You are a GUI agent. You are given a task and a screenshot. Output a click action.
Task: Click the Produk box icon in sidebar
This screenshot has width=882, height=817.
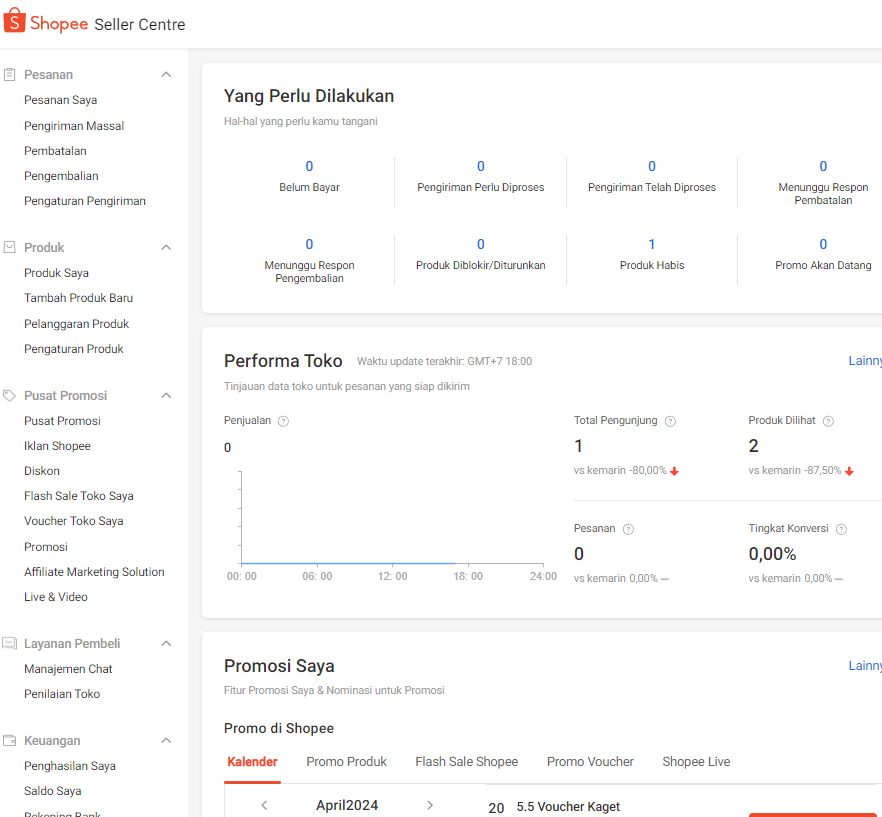tap(10, 247)
